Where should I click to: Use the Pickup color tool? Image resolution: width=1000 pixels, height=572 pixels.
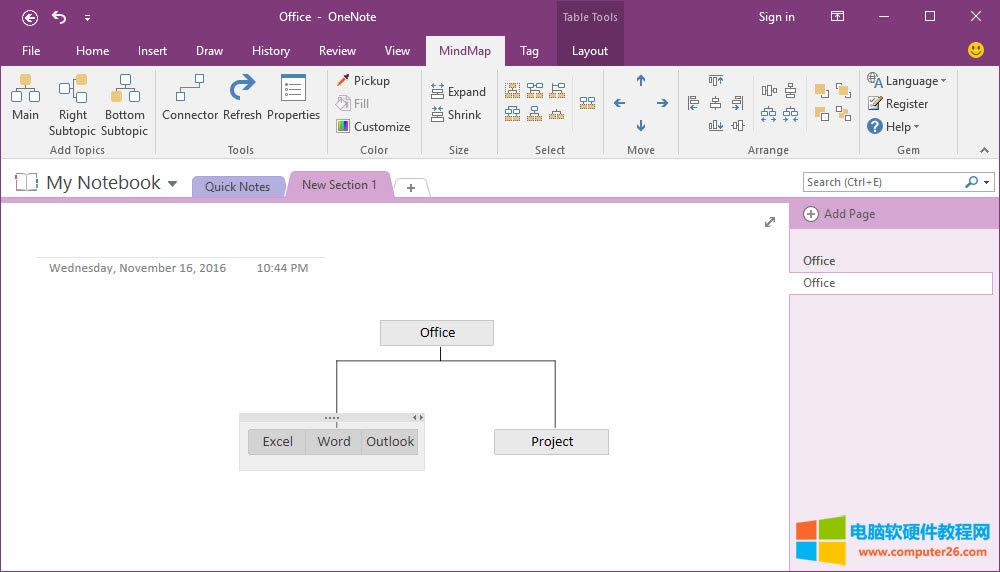(363, 81)
